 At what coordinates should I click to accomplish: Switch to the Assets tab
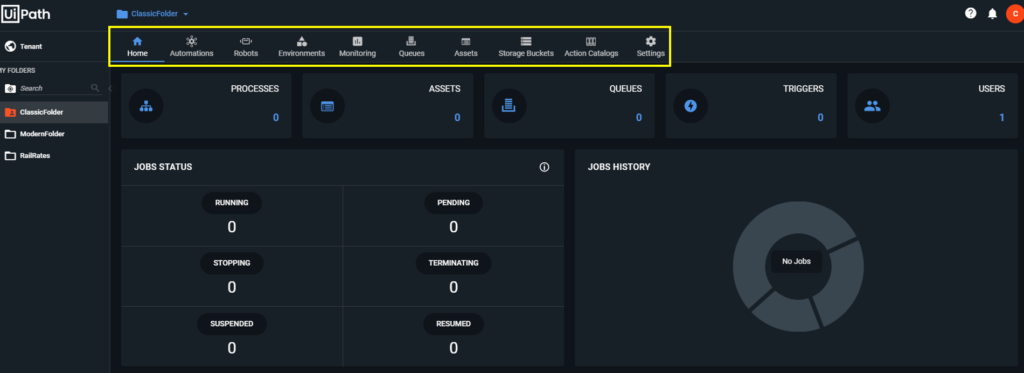(x=466, y=47)
